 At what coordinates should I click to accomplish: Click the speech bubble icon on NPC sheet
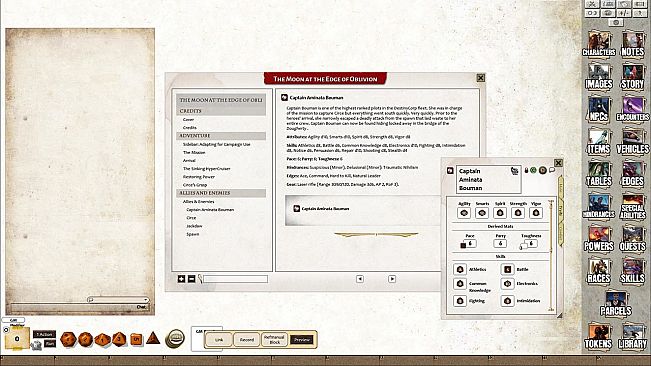point(552,170)
